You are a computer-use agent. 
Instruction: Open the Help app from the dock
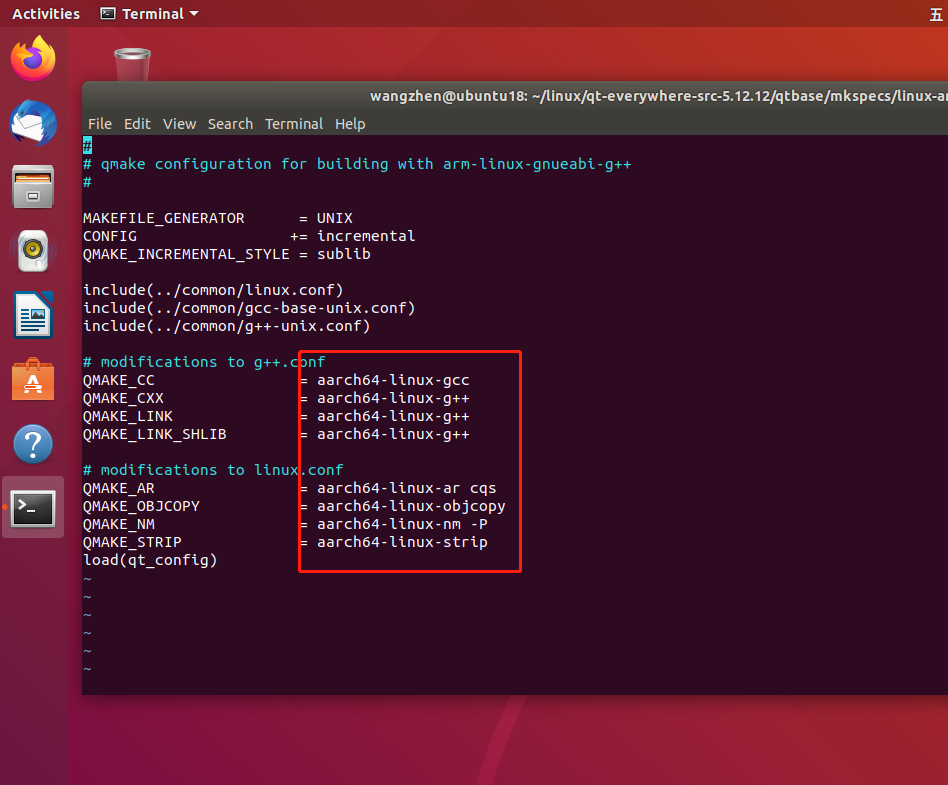(32, 443)
